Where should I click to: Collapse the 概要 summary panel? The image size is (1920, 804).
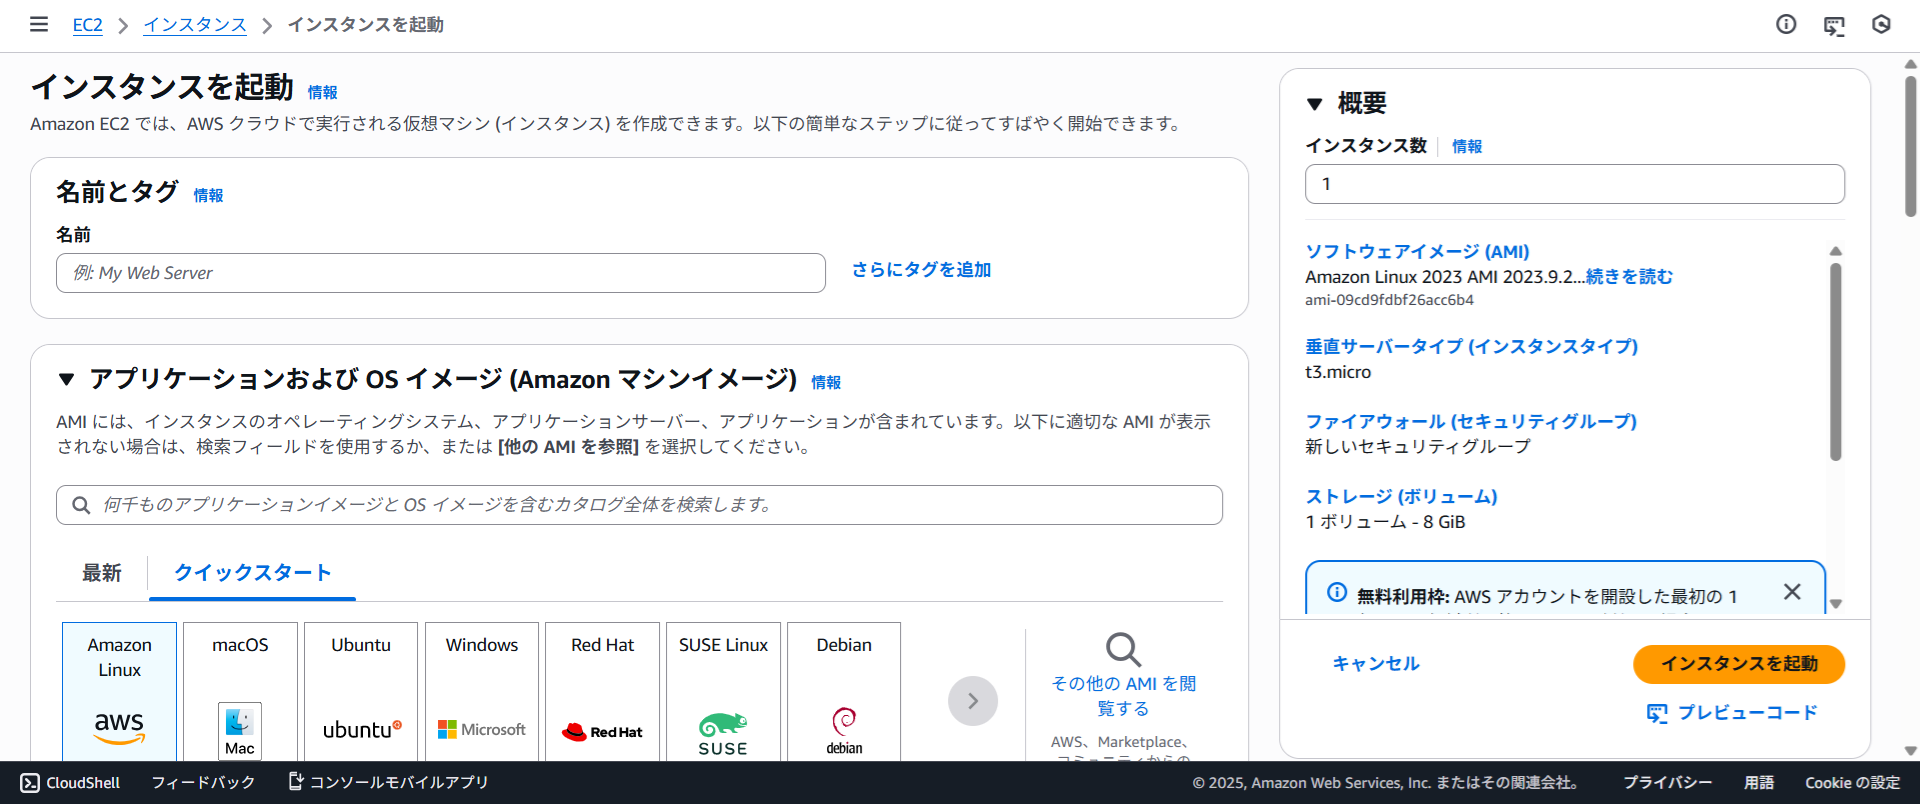click(x=1315, y=104)
